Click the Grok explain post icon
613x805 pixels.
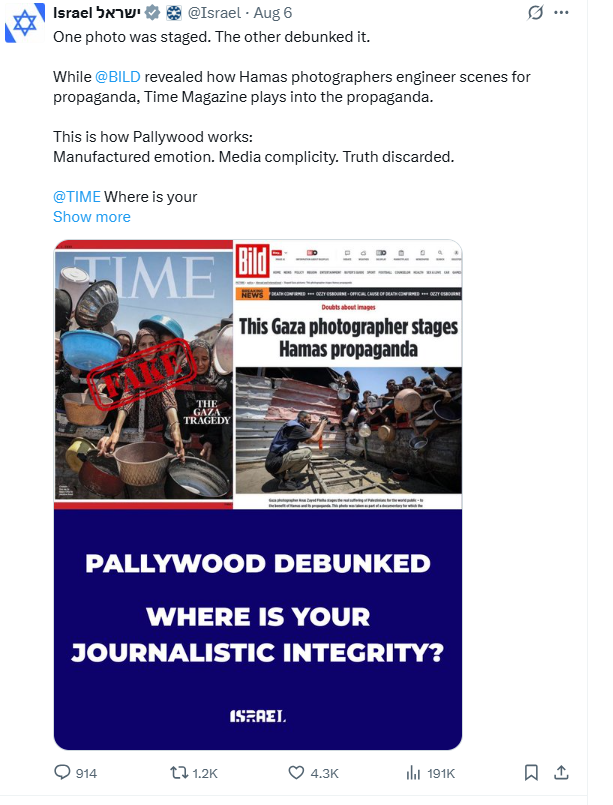coord(535,12)
